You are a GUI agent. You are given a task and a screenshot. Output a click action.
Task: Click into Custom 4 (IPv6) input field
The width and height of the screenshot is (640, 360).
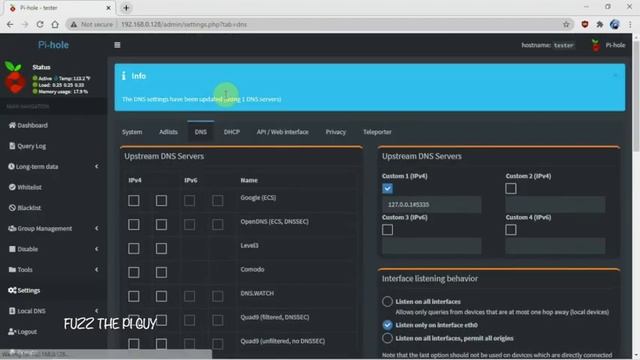click(x=555, y=246)
